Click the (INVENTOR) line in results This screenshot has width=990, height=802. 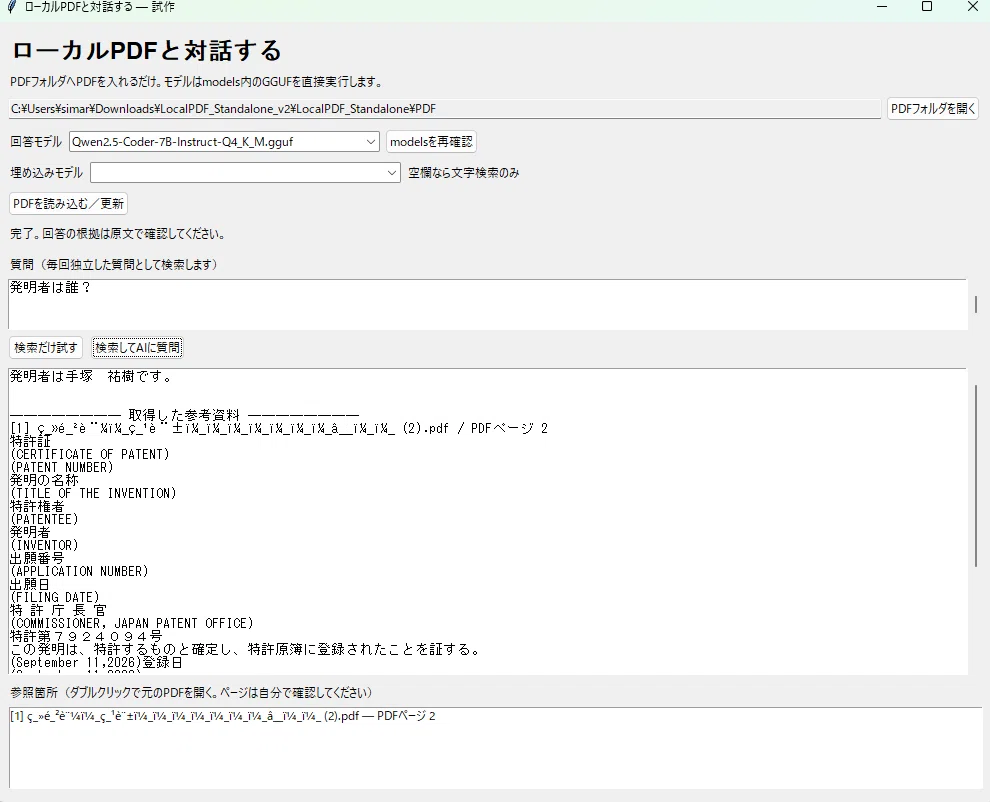pos(44,546)
